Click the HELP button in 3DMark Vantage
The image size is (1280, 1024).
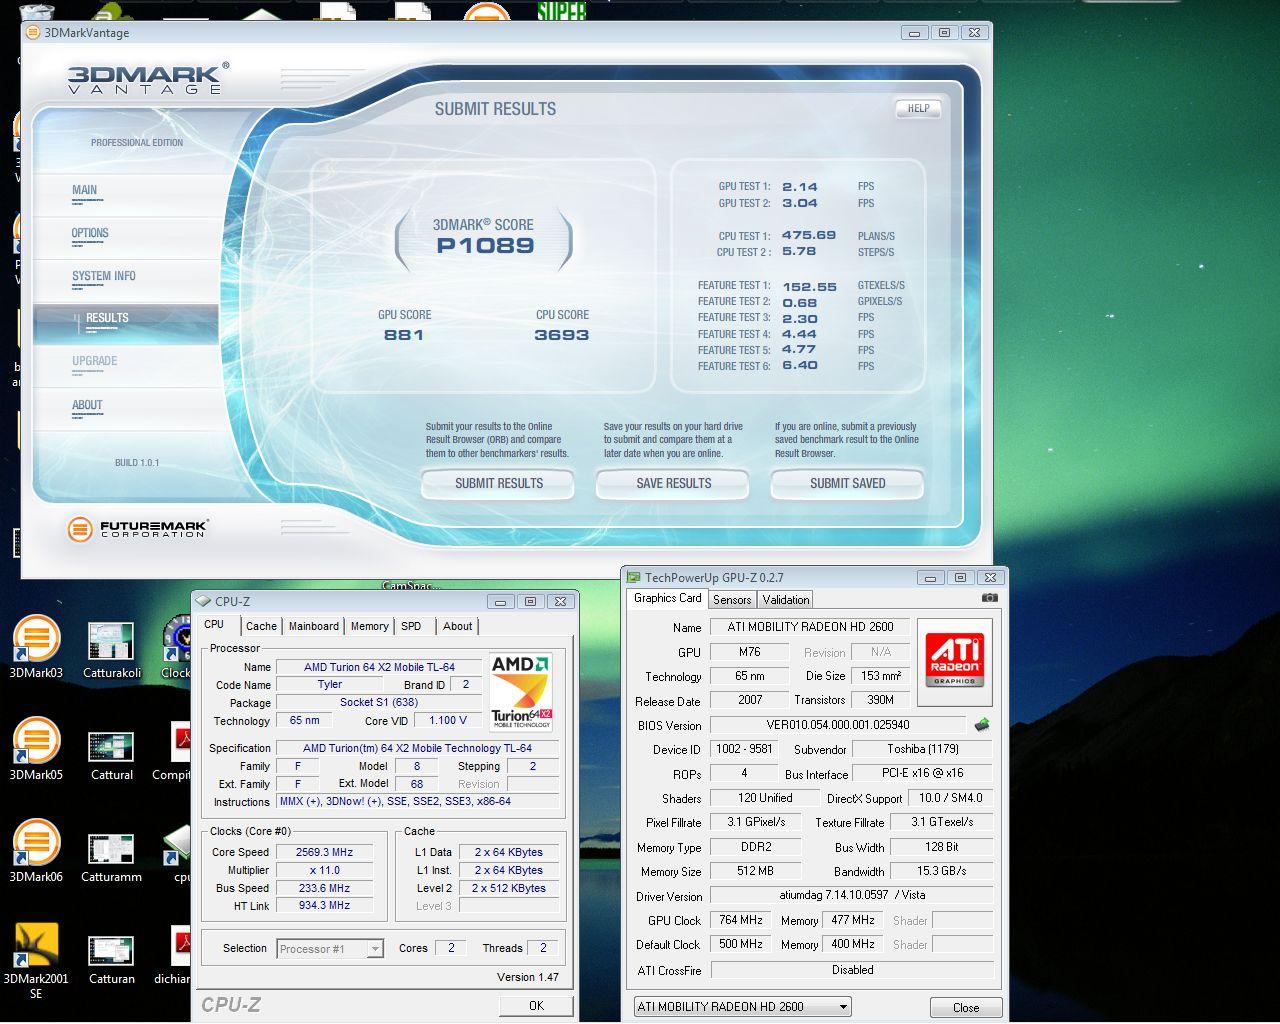pos(918,108)
